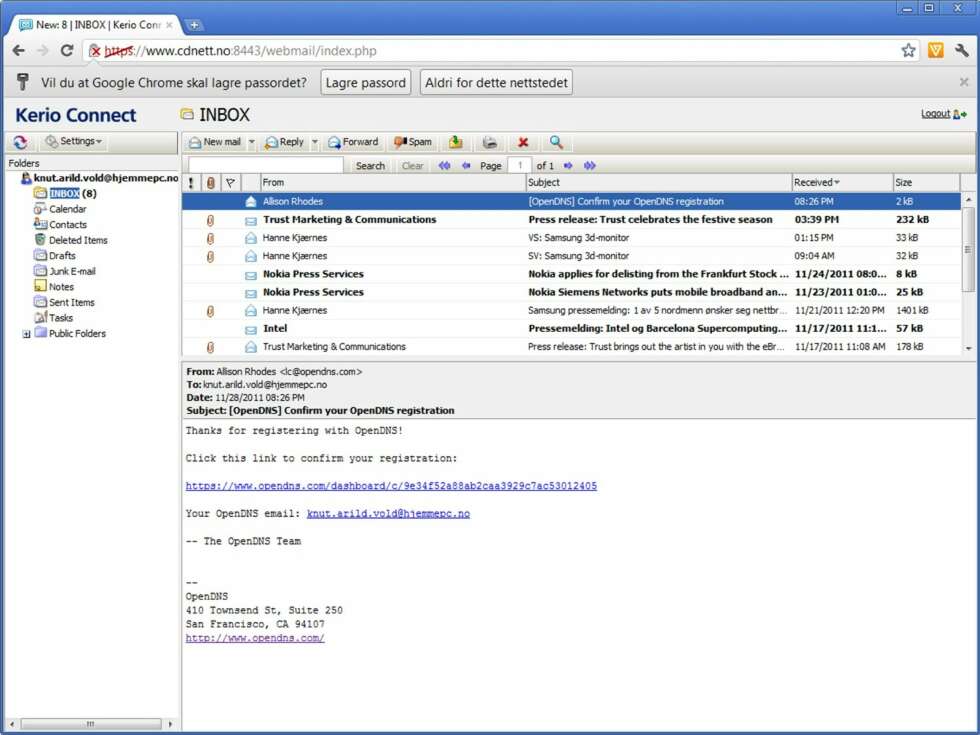
Task: Click the Logout link
Action: (x=936, y=114)
